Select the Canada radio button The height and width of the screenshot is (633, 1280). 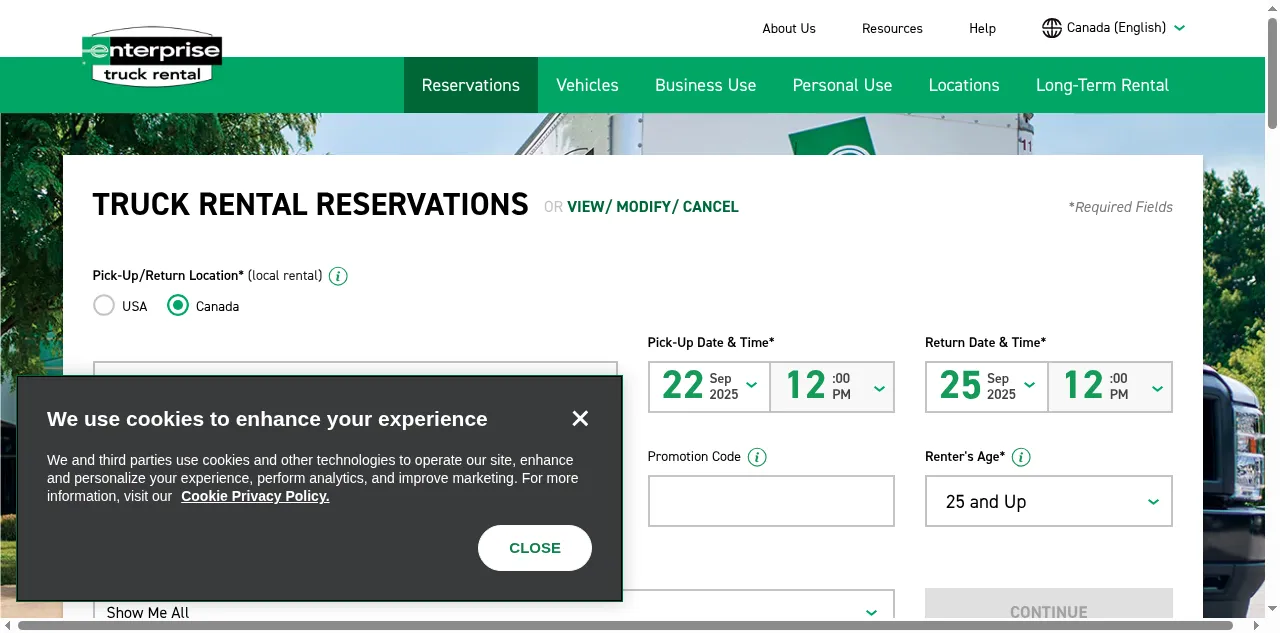point(178,306)
